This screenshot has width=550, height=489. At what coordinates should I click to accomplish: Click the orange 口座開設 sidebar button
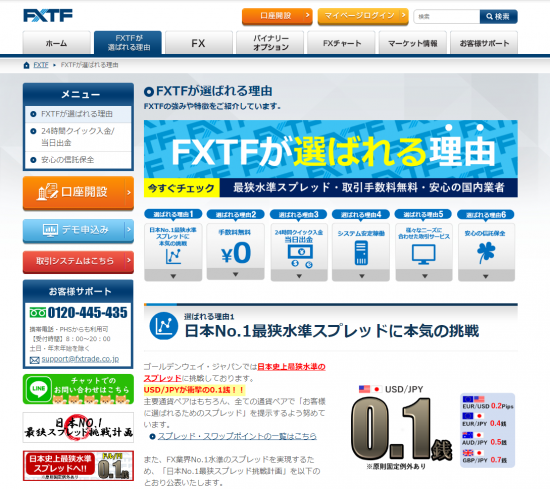pos(78,193)
